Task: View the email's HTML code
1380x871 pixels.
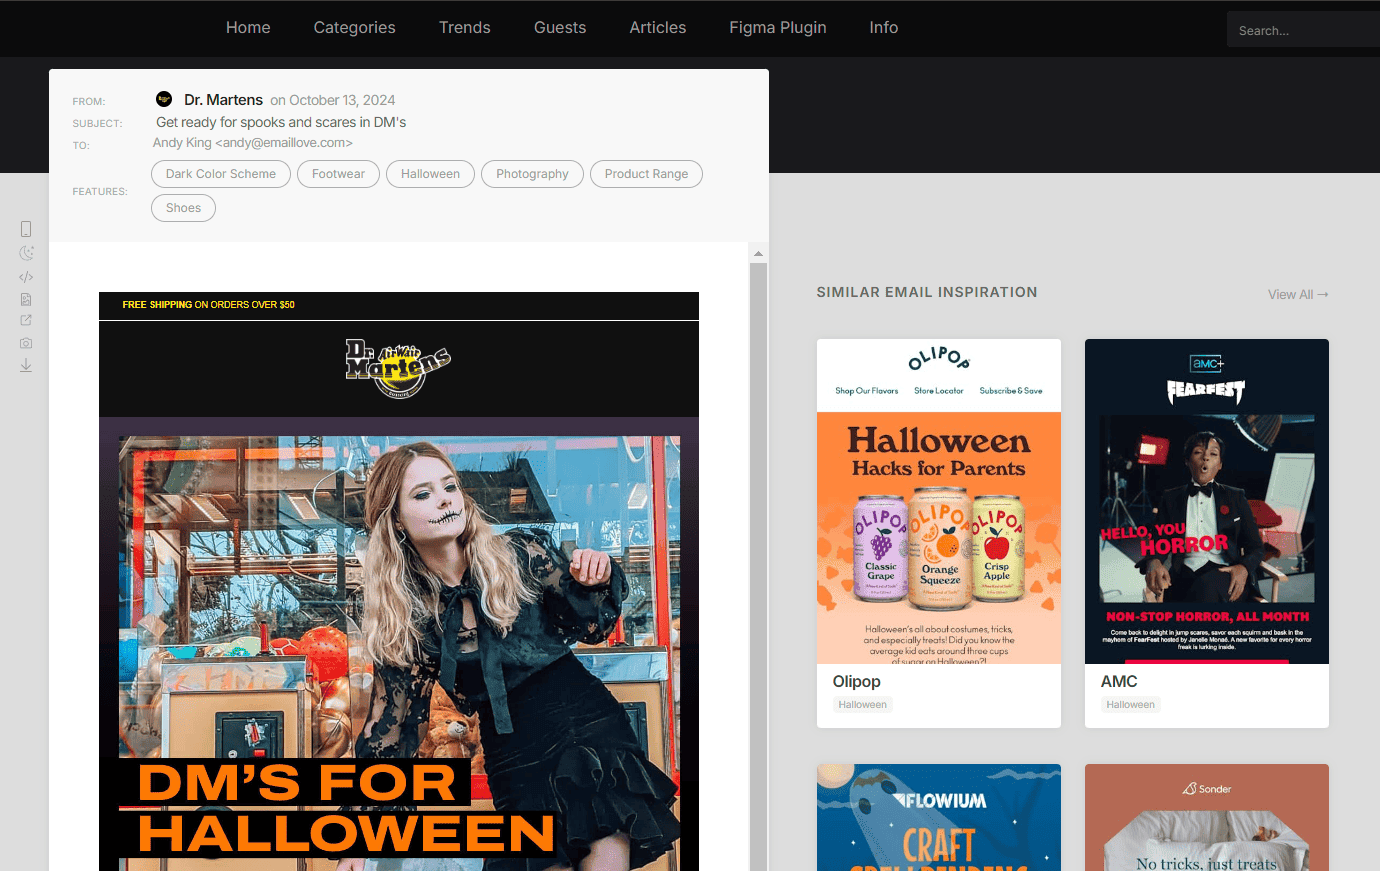Action: (25, 276)
